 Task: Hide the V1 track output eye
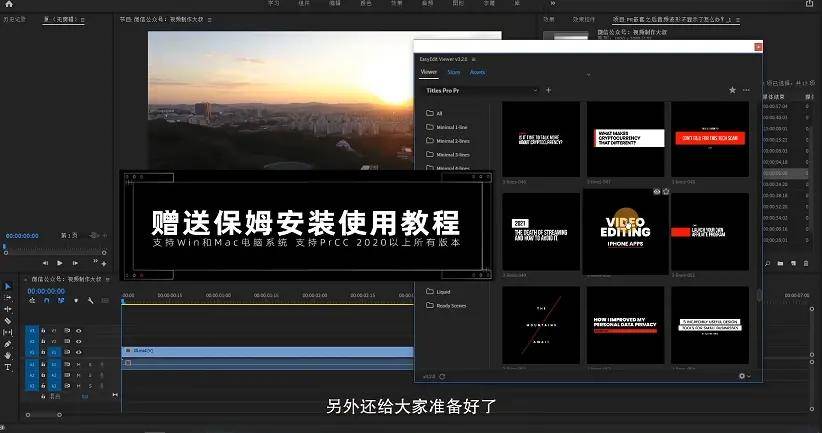tap(79, 352)
